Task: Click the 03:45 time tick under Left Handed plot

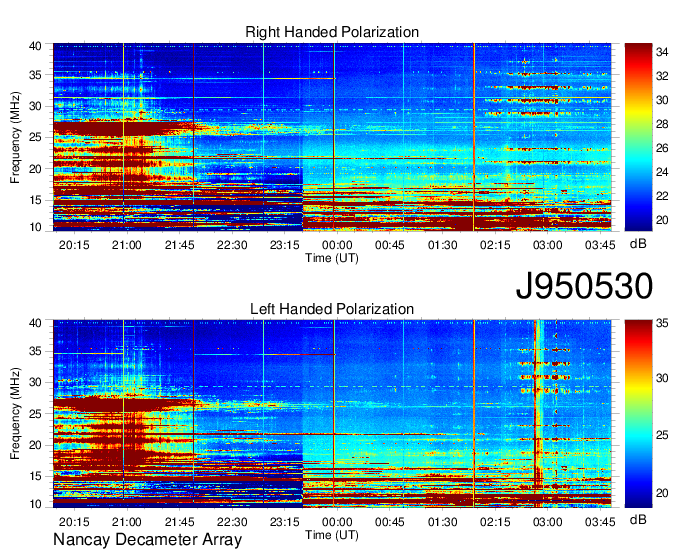Action: (x=600, y=522)
